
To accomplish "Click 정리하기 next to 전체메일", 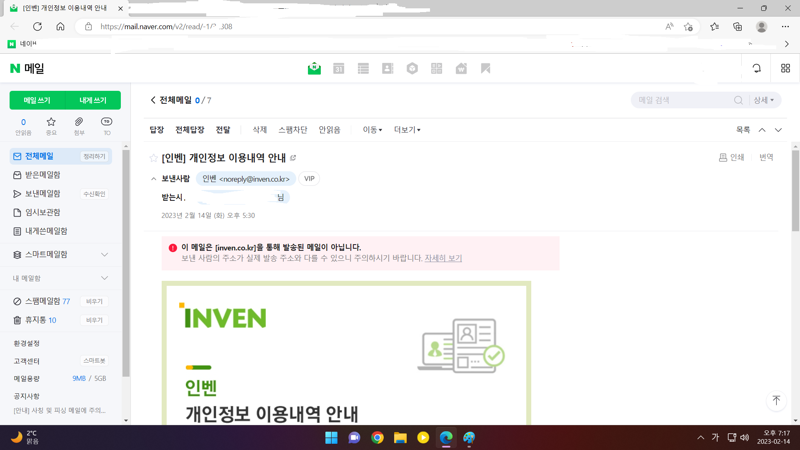I will click(94, 157).
